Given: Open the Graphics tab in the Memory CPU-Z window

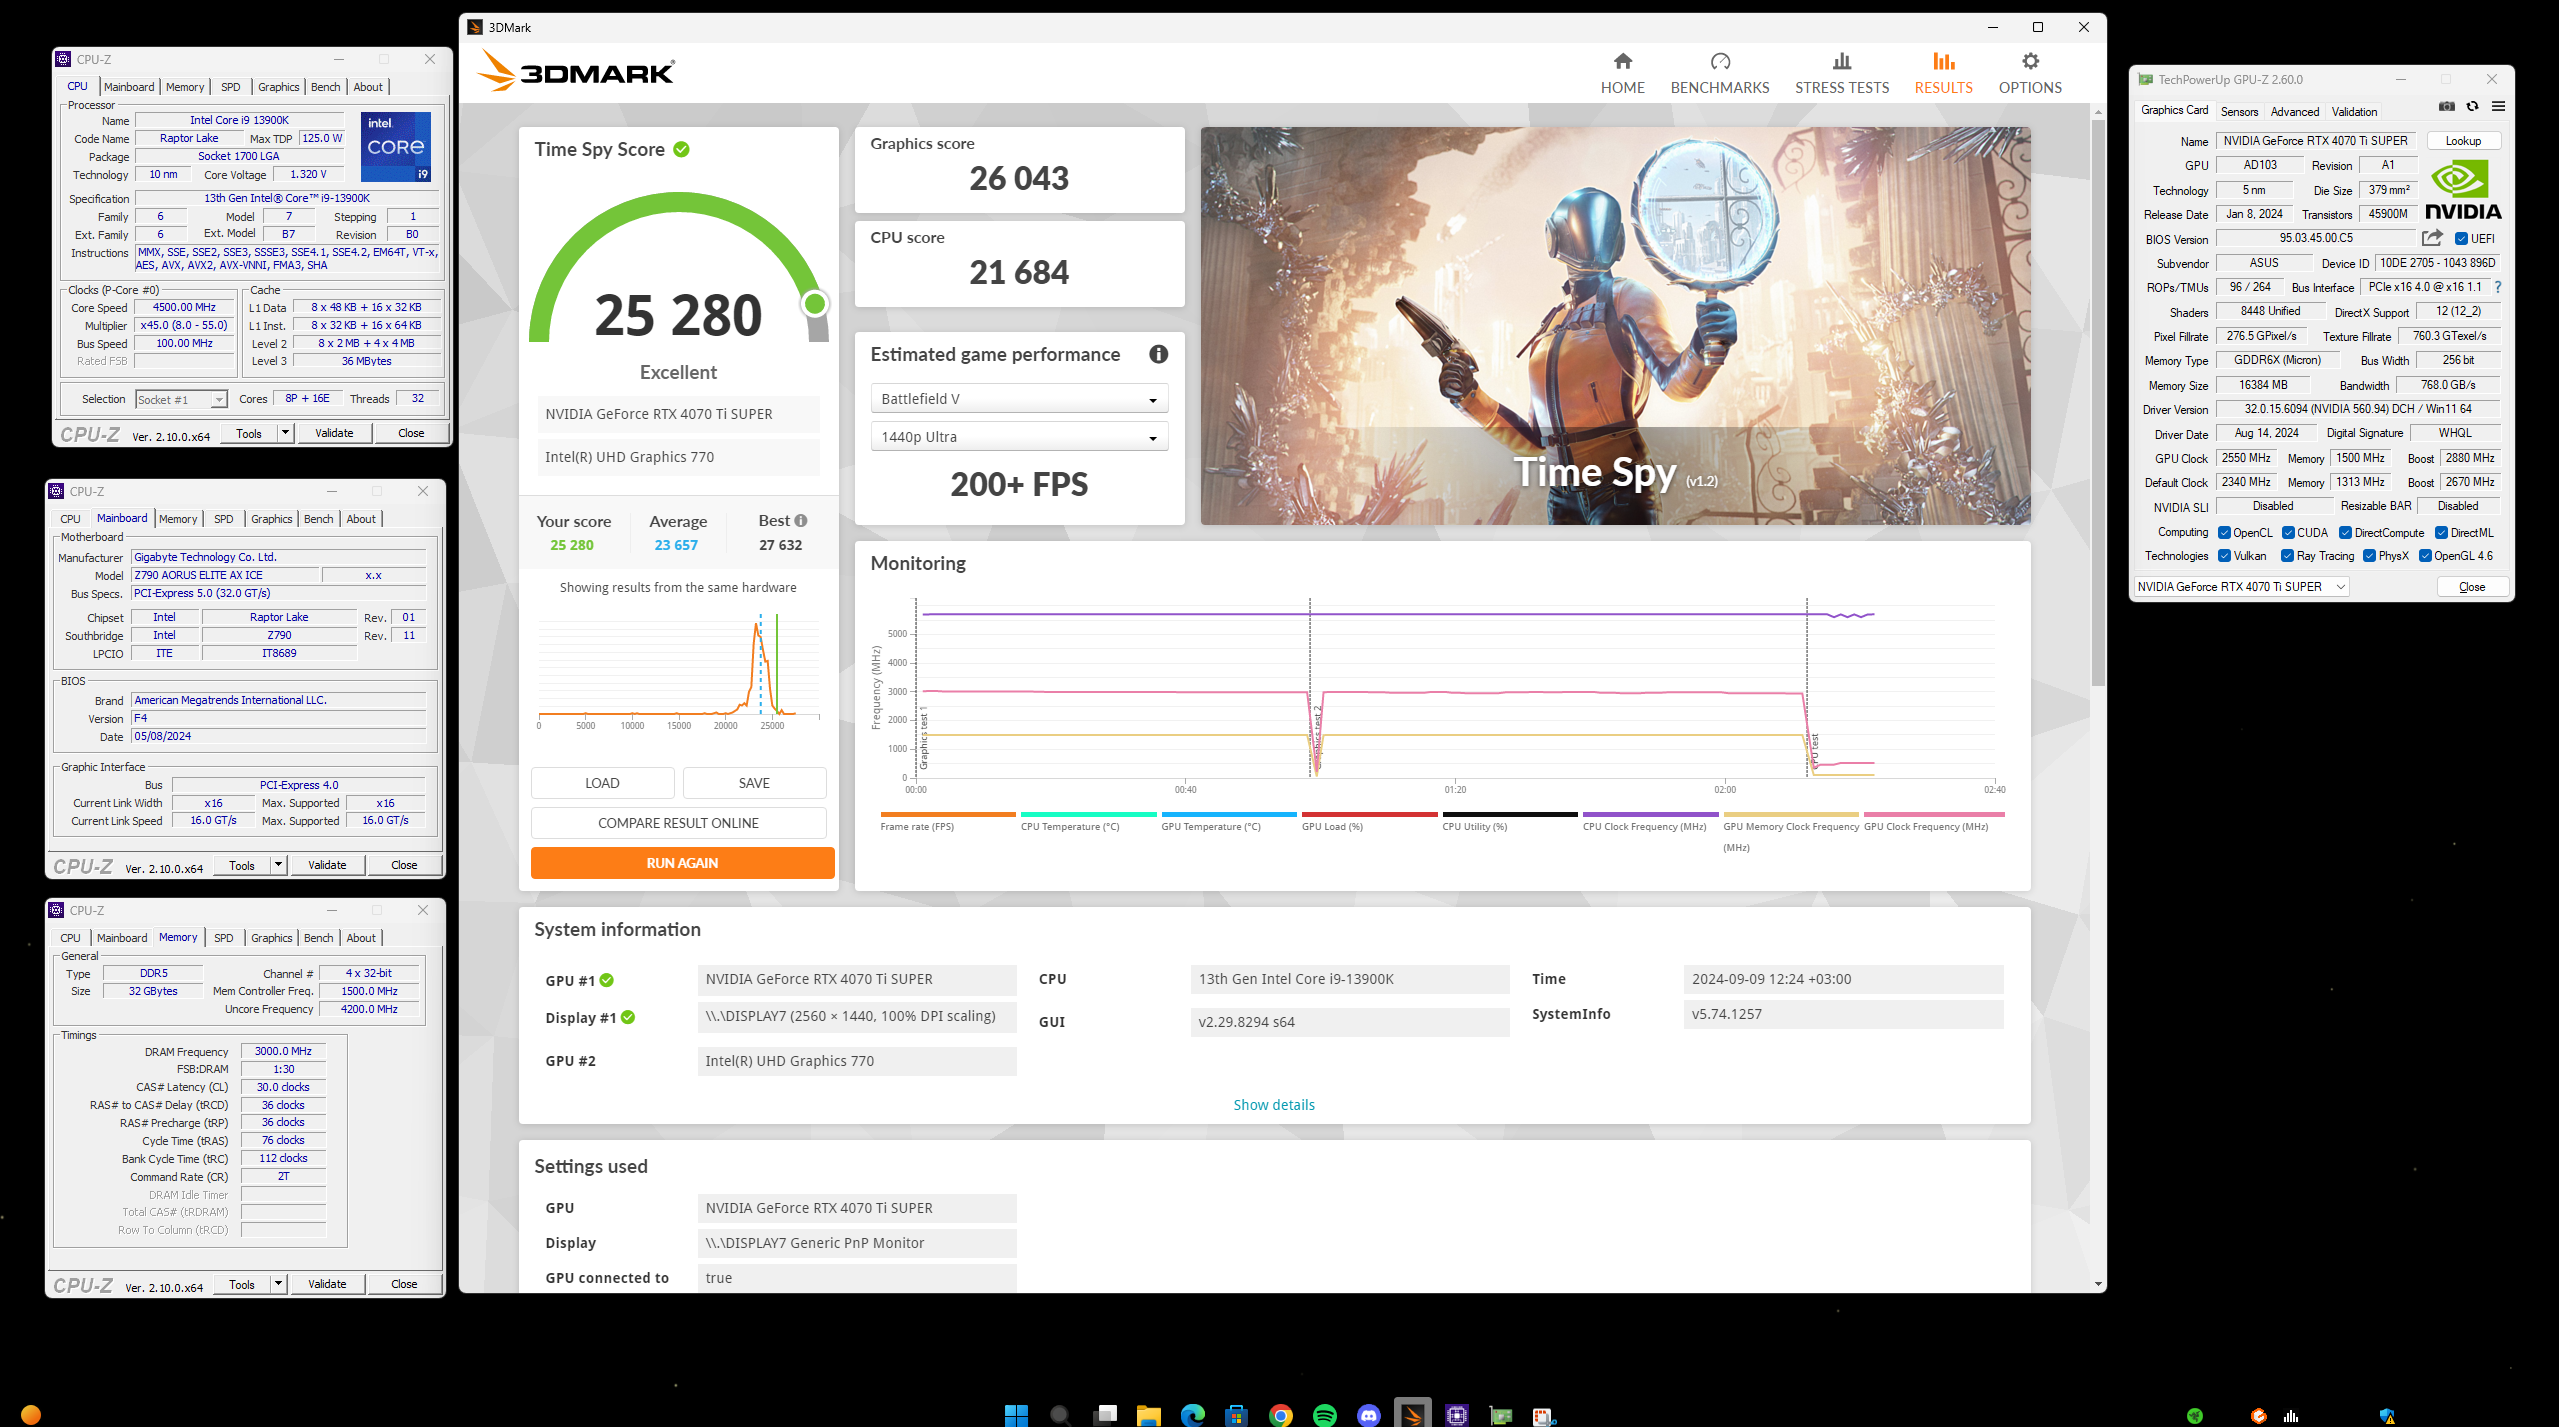Looking at the screenshot, I should click(271, 938).
